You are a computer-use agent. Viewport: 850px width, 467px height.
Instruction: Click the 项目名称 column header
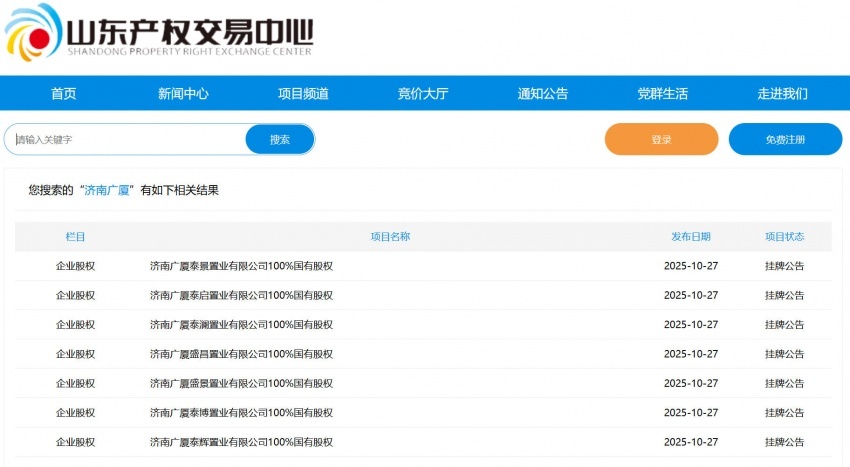point(390,236)
